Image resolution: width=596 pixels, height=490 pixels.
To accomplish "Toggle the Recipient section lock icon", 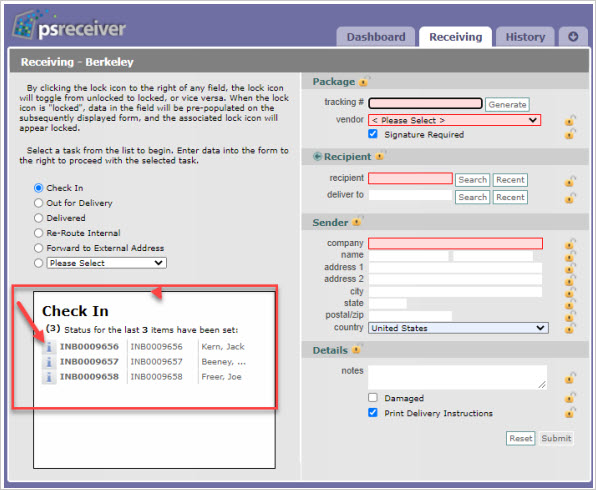I will coord(380,155).
